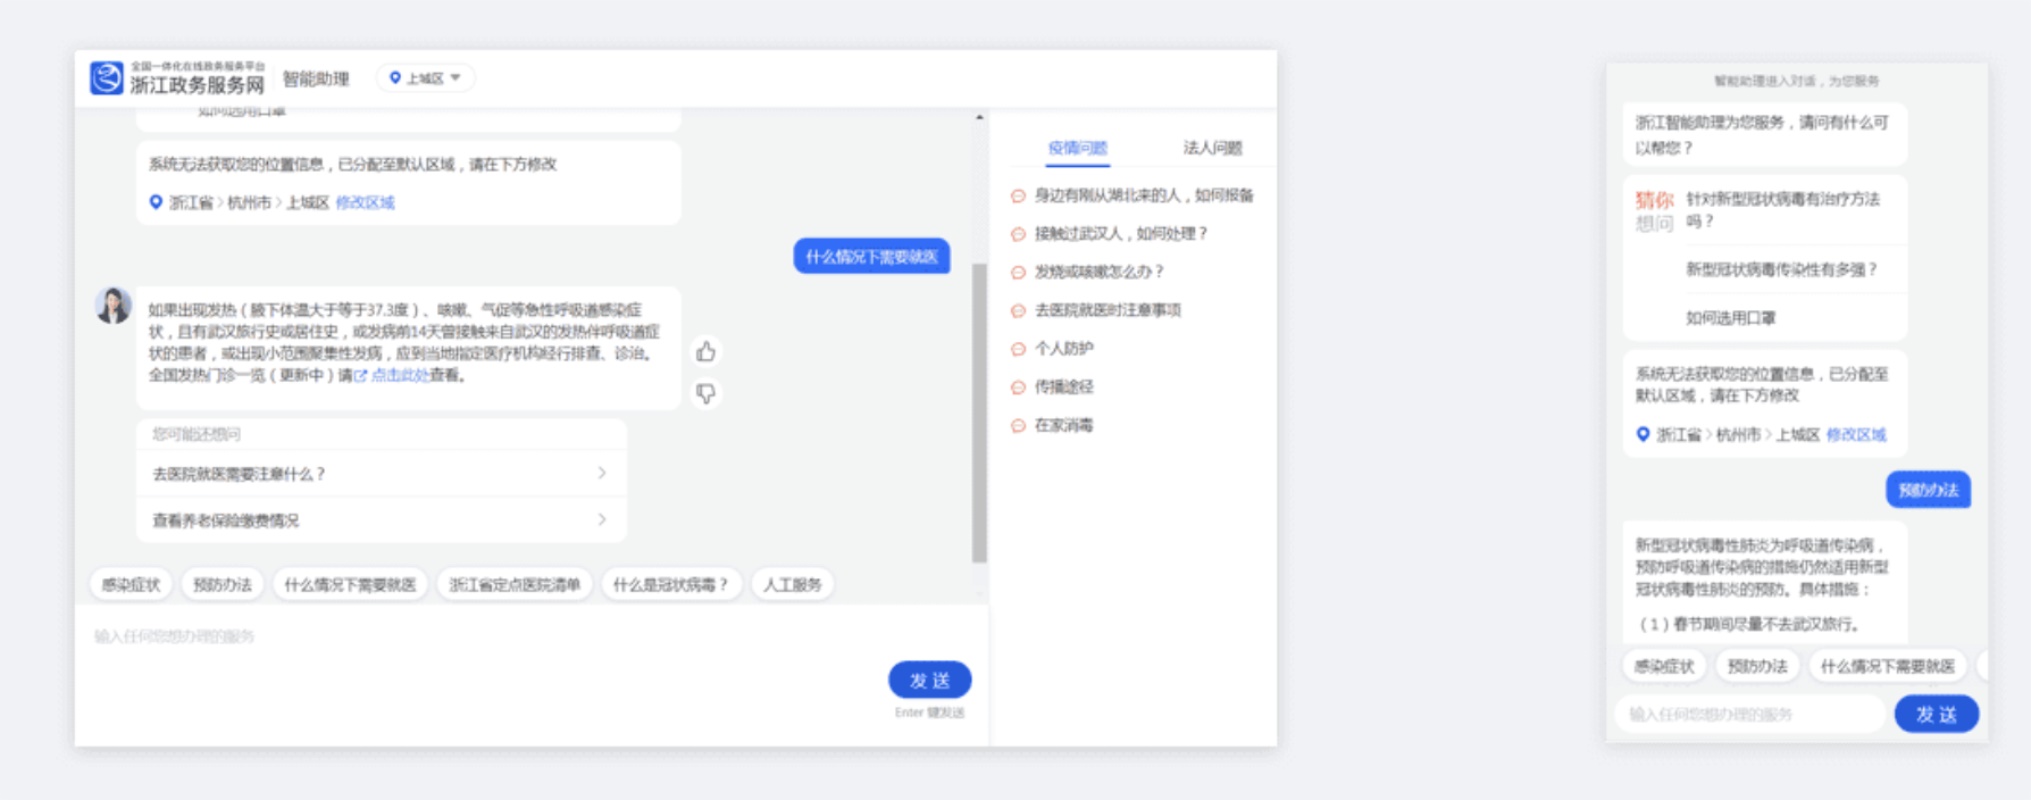
Task: Switch to the 法人问题 tab
Action: [1212, 148]
